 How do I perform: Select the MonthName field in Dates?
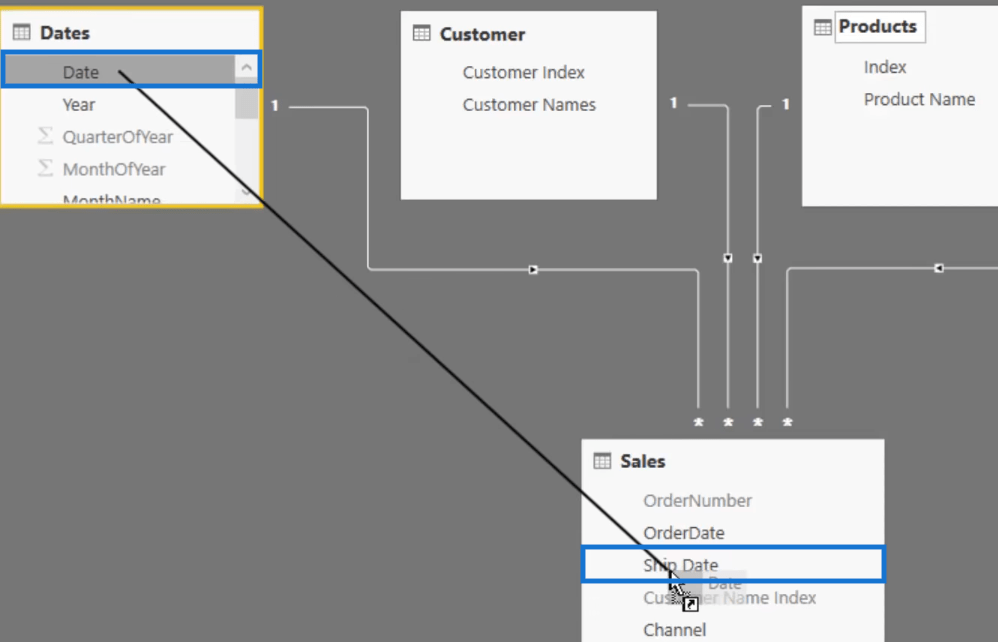click(111, 200)
